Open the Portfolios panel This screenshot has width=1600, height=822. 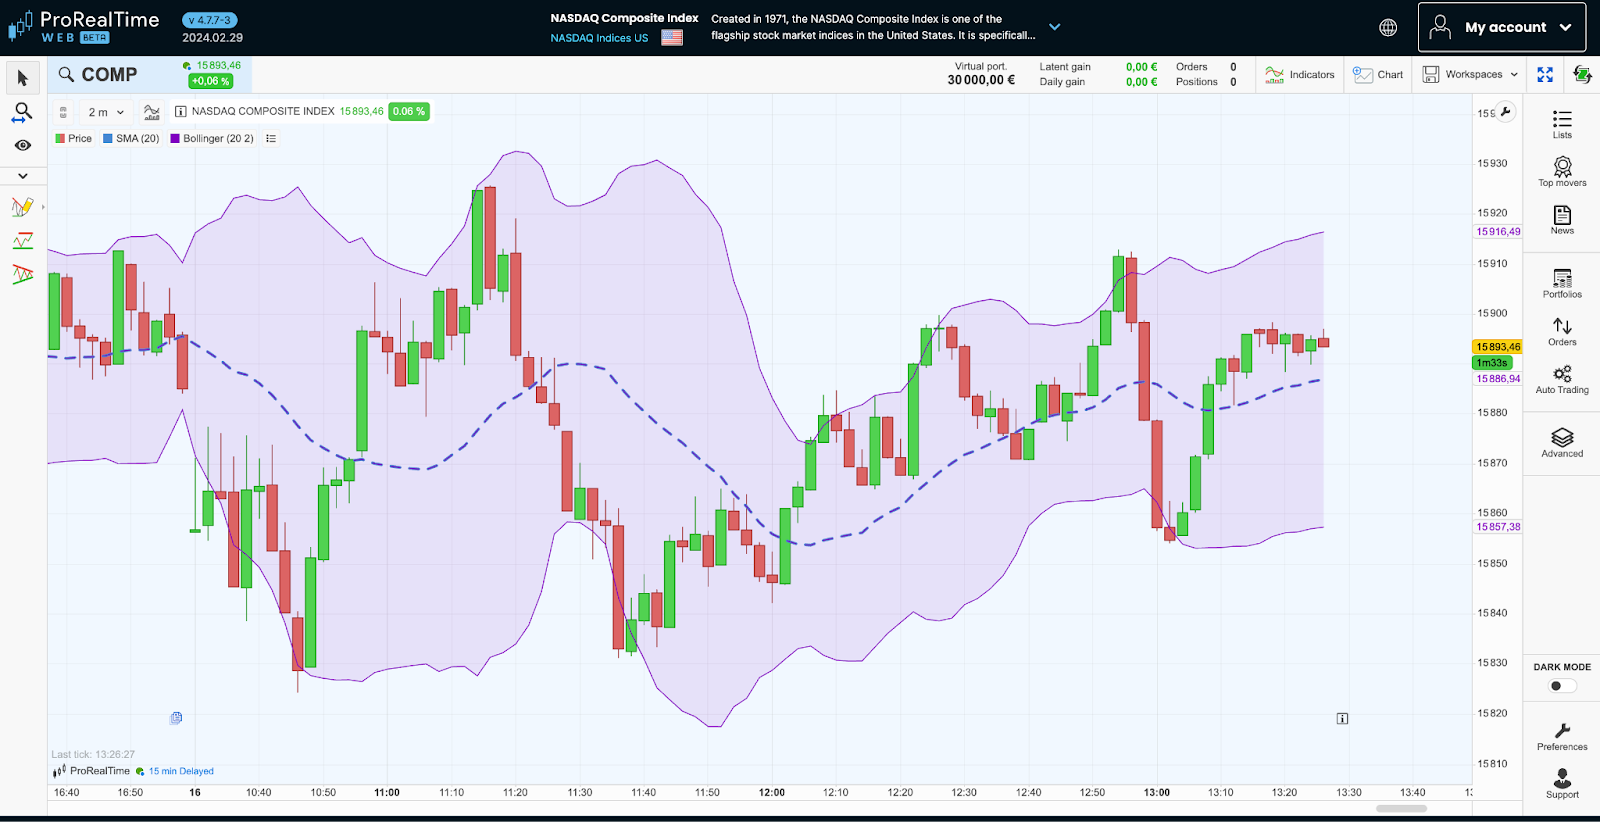[1562, 284]
